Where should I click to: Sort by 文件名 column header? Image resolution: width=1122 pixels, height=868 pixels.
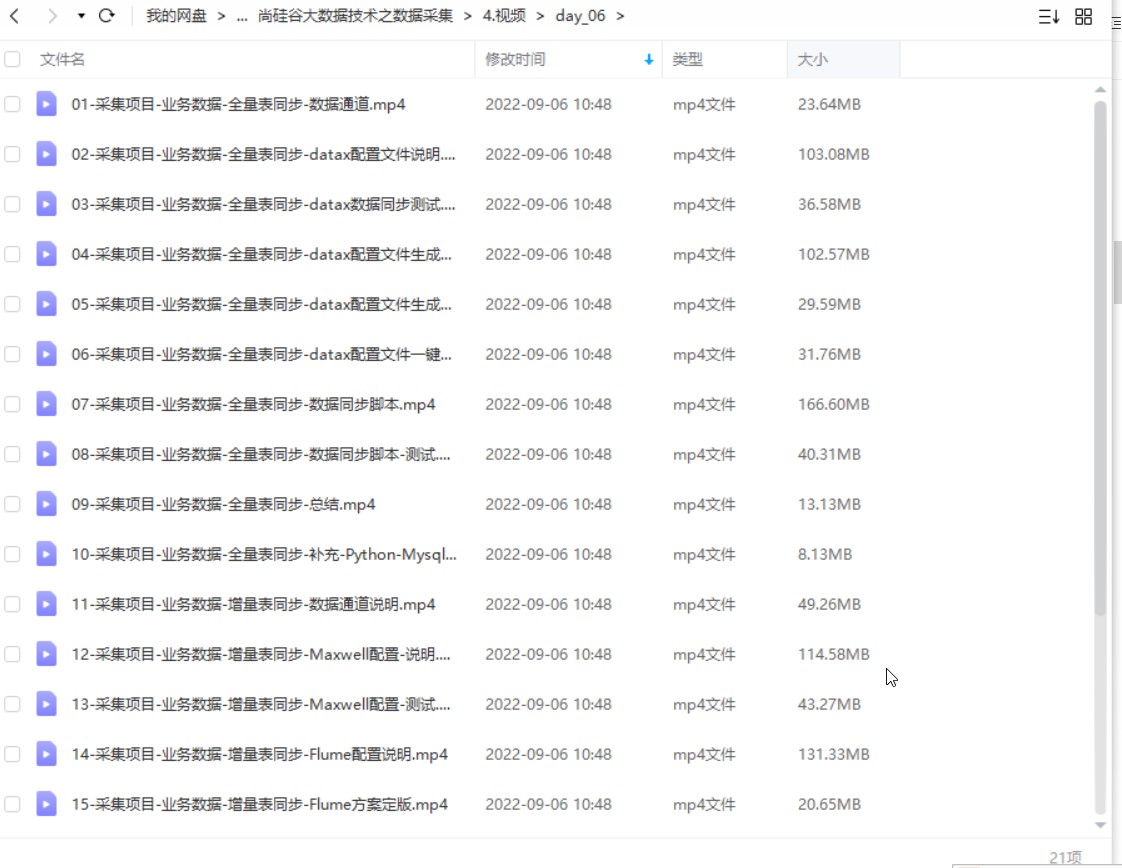62,59
